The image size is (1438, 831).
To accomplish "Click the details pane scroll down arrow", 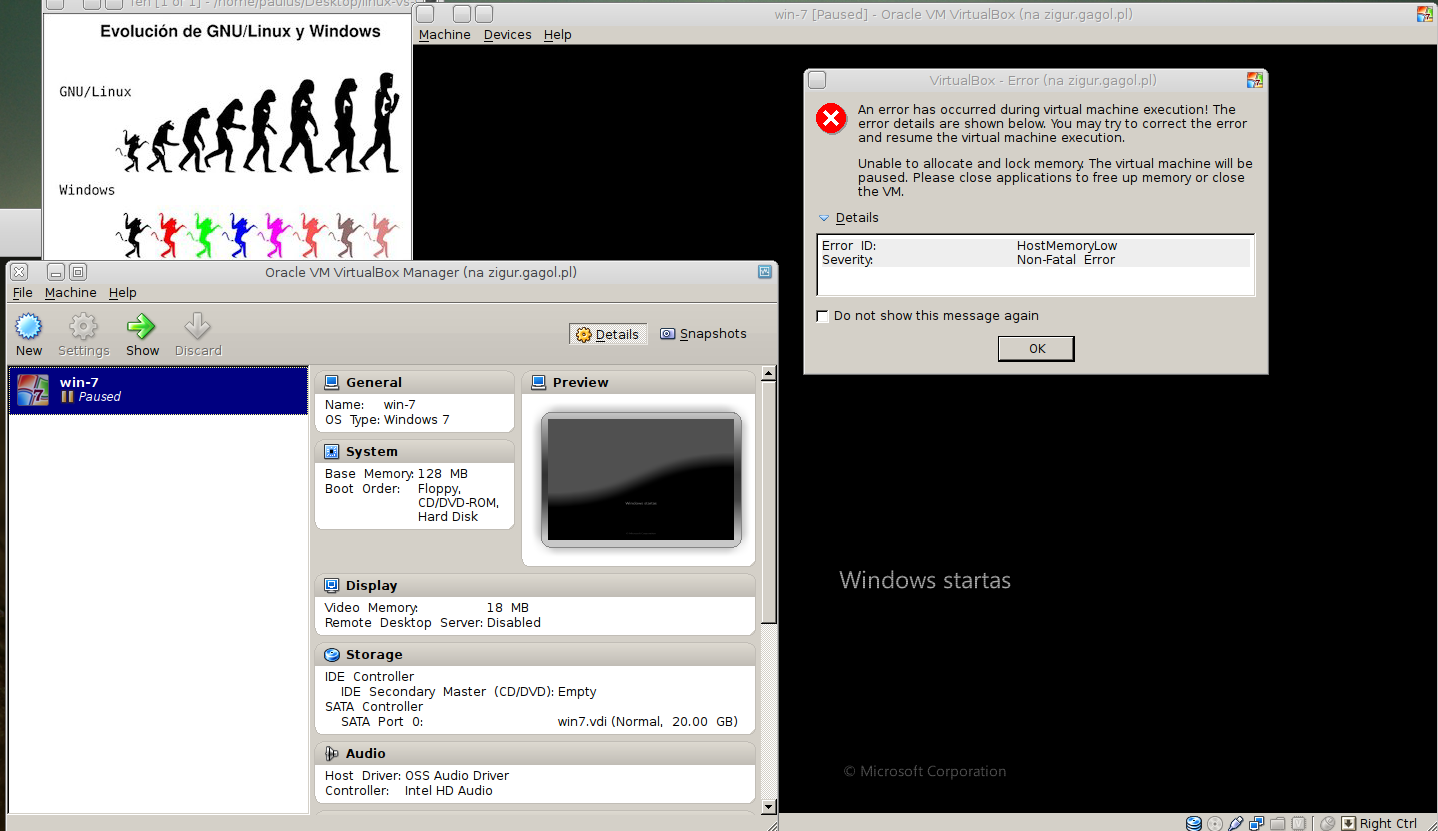I will [768, 806].
